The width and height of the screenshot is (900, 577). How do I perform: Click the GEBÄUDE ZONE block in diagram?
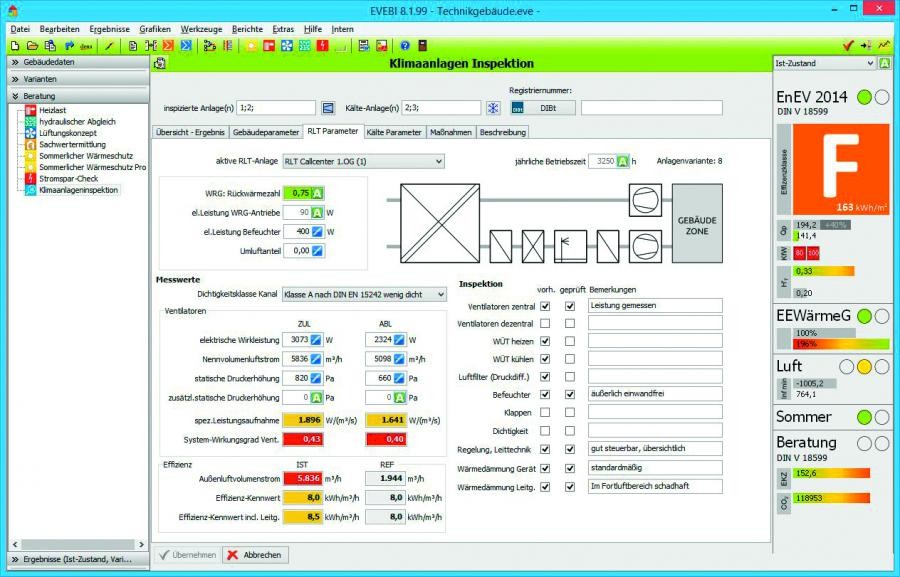pyautogui.click(x=697, y=224)
